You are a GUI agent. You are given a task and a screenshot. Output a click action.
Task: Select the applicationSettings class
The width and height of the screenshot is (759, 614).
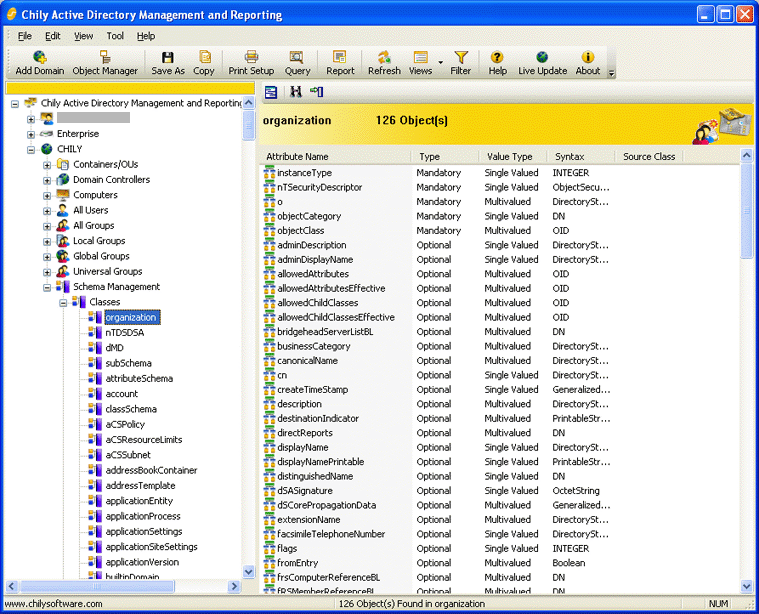pyautogui.click(x=144, y=532)
